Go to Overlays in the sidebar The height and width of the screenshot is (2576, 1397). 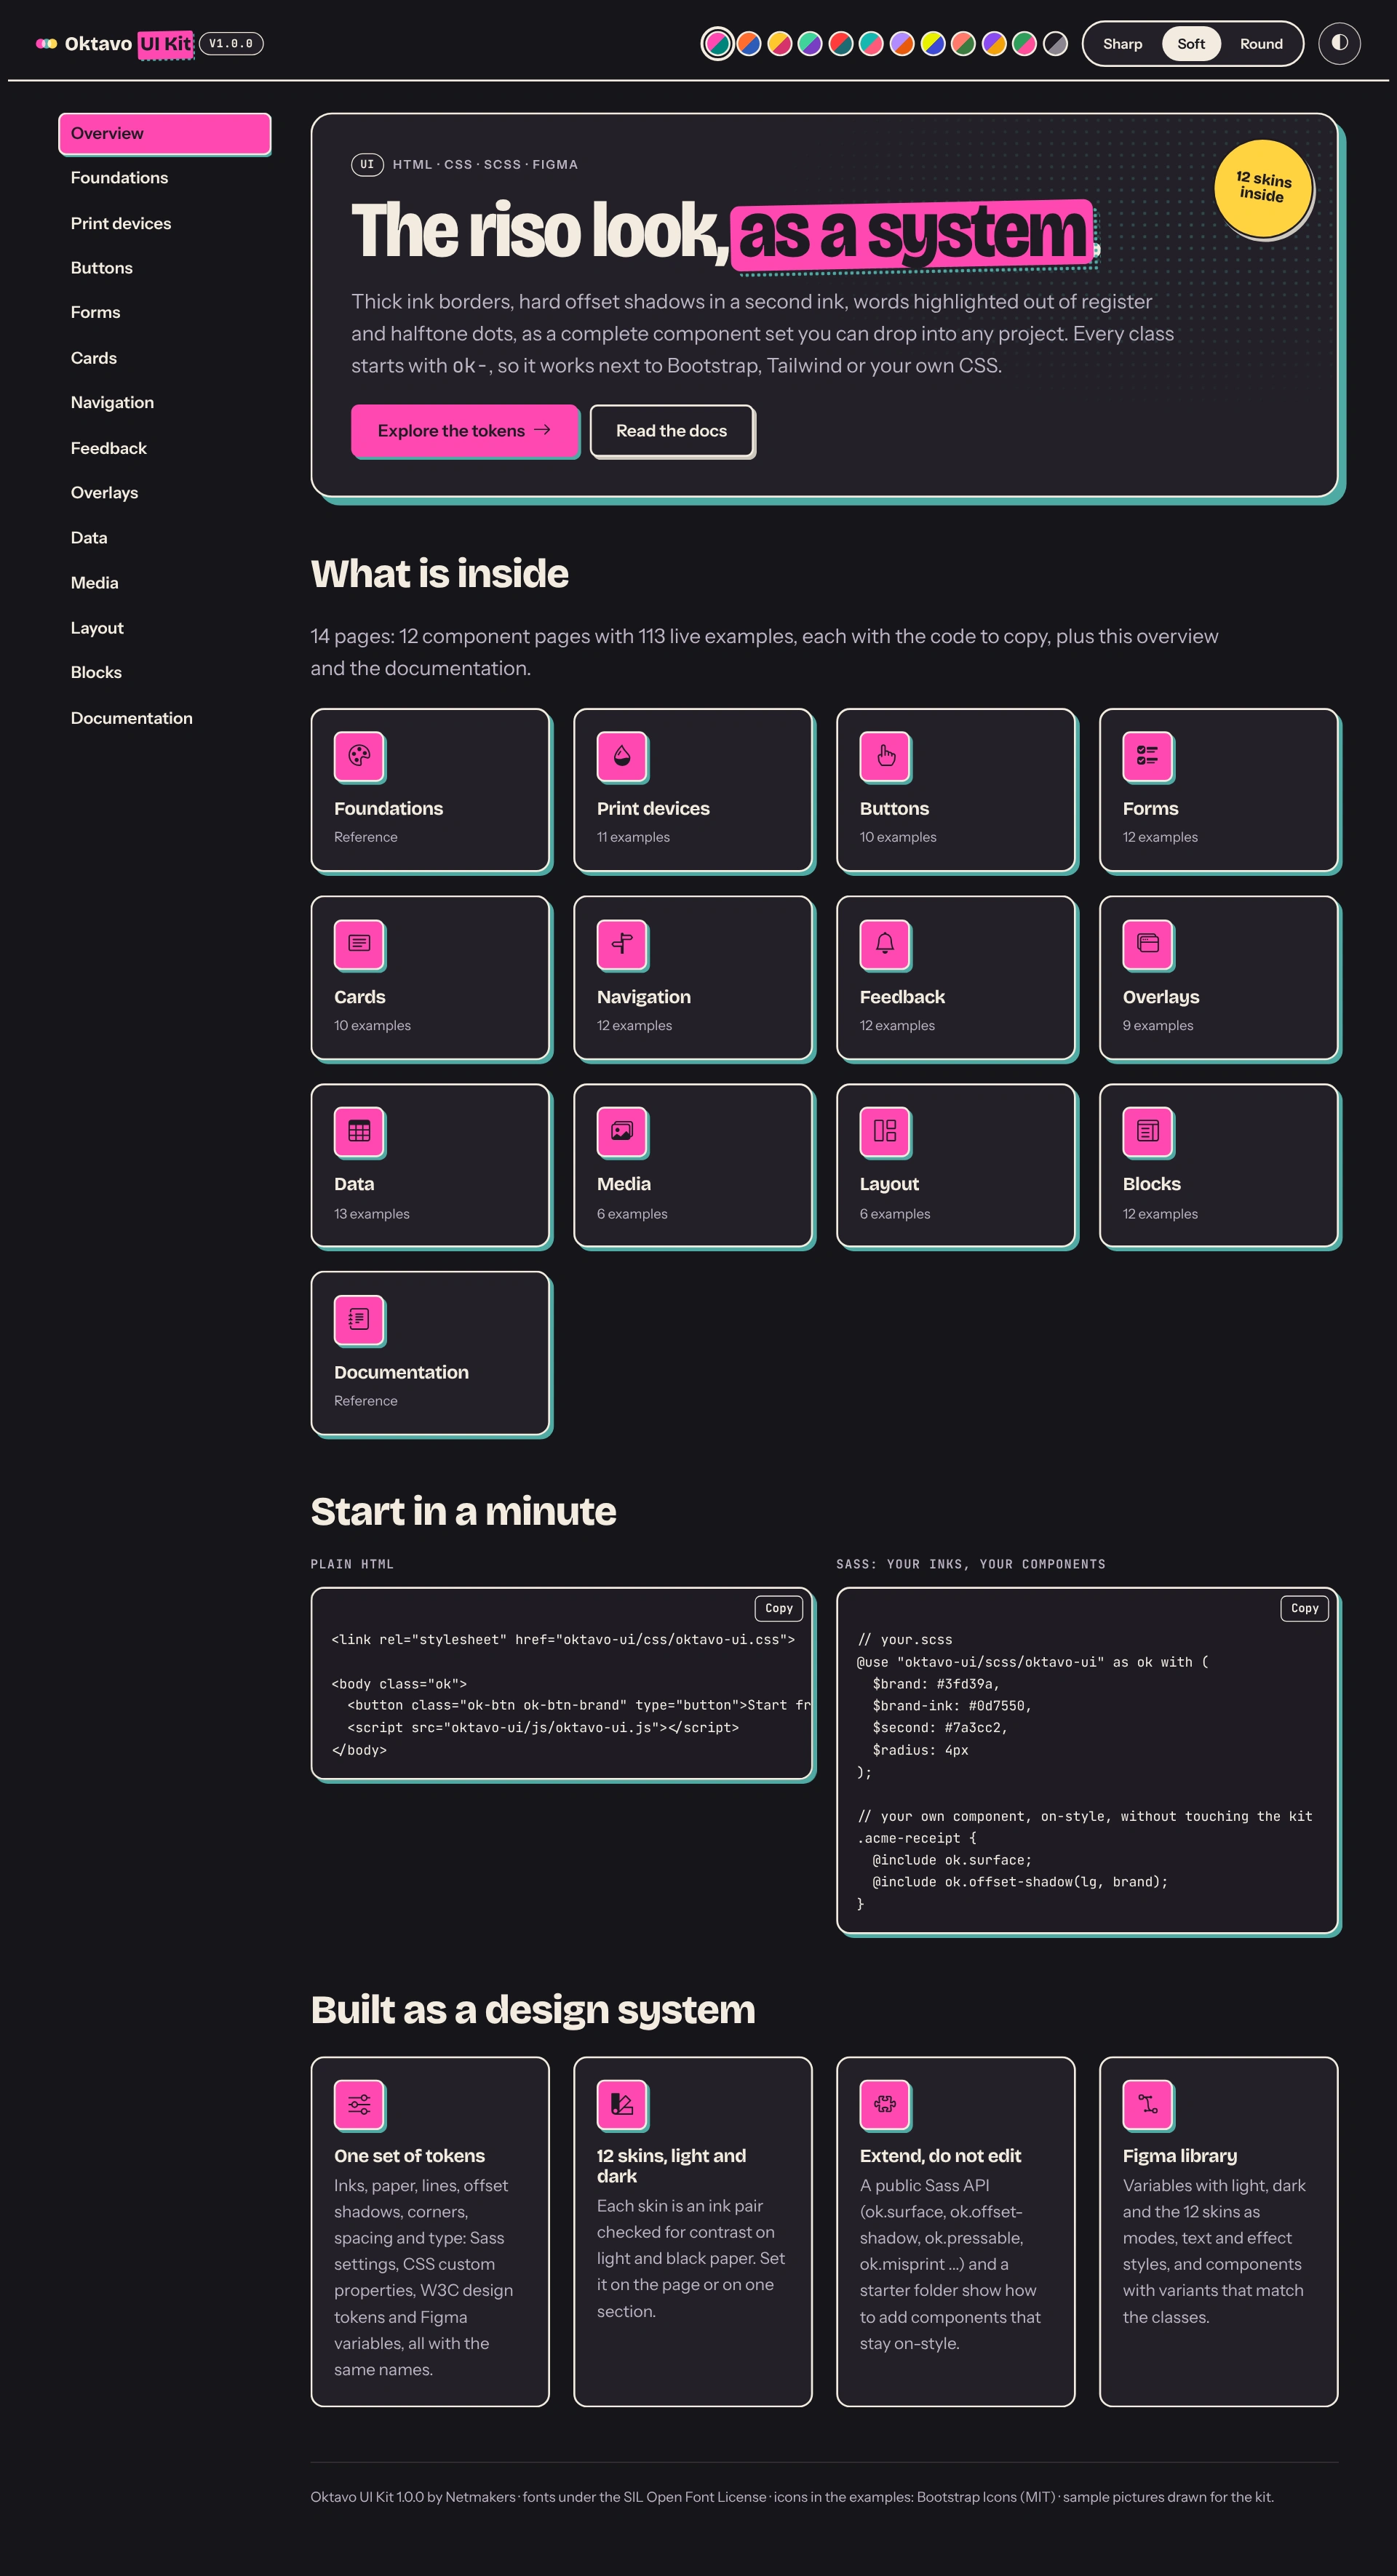click(x=165, y=493)
